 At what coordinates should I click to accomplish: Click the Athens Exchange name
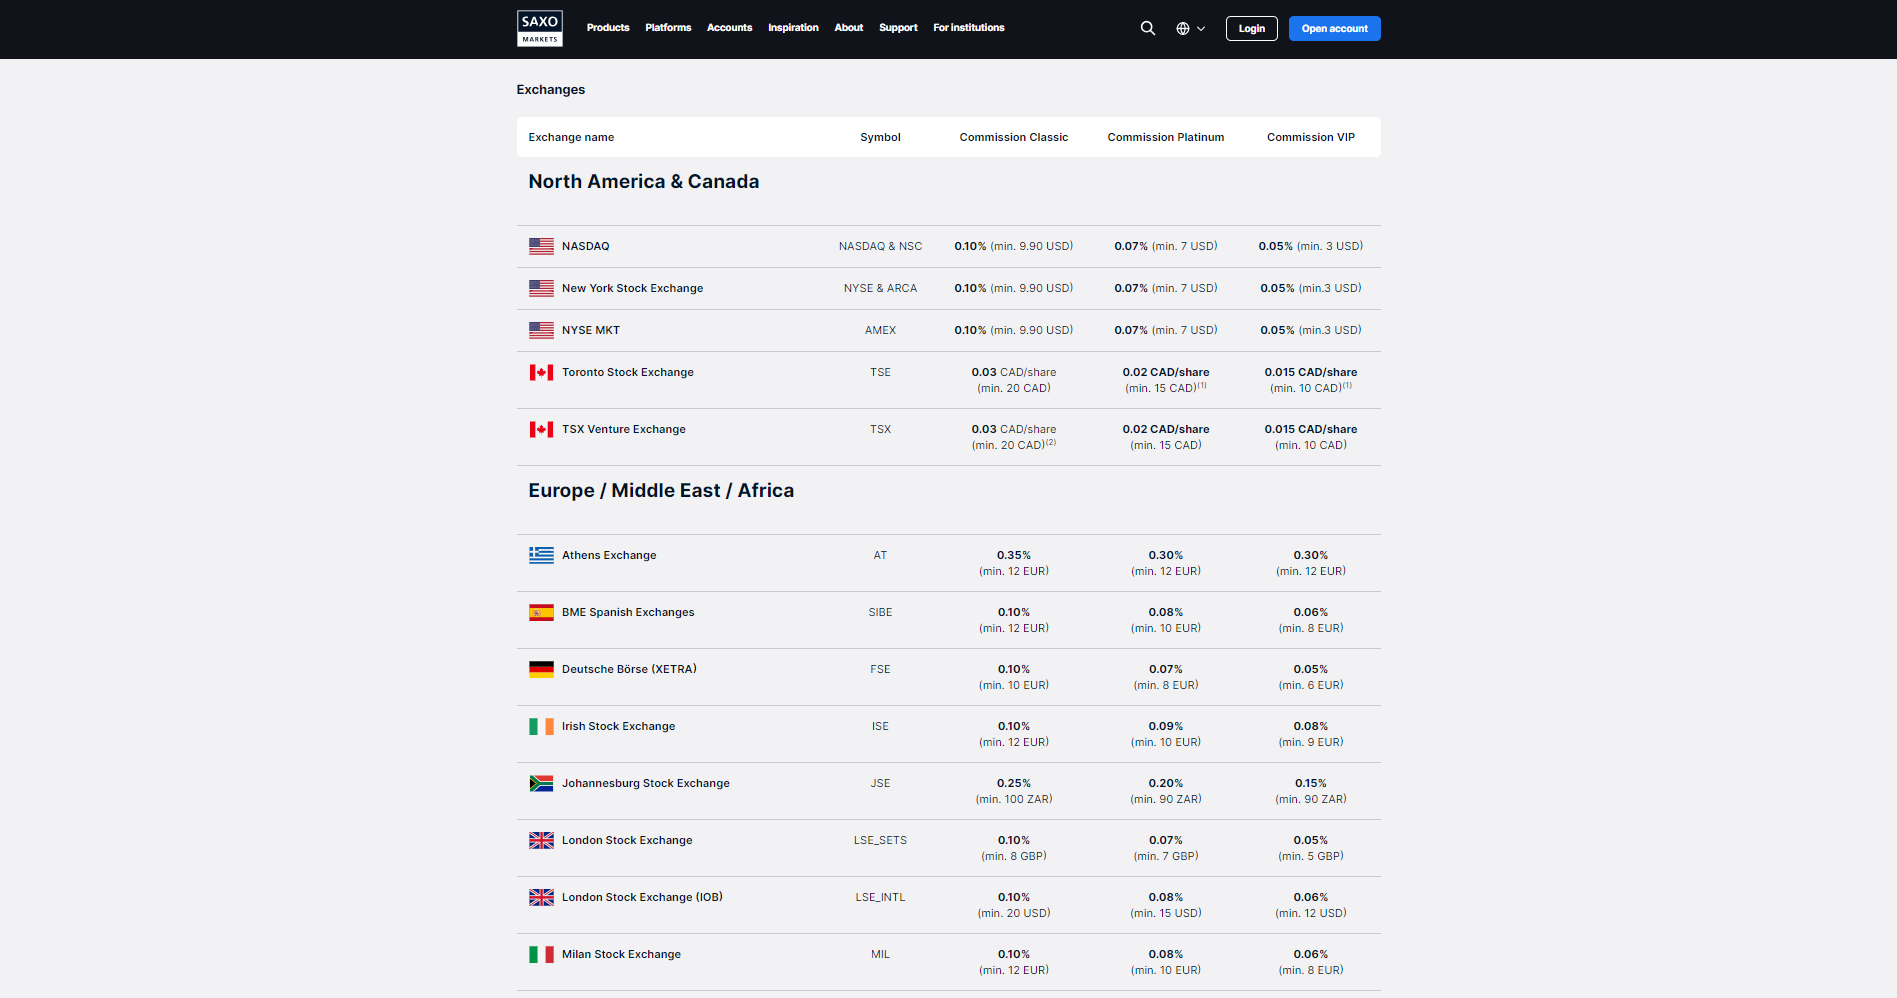click(609, 555)
